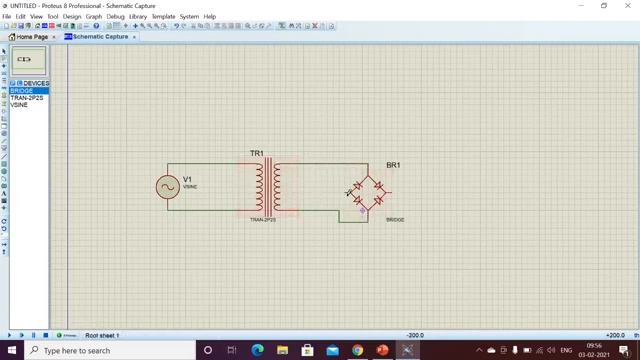Open the Template menu
Image resolution: width=640 pixels, height=360 pixels.
[163, 16]
